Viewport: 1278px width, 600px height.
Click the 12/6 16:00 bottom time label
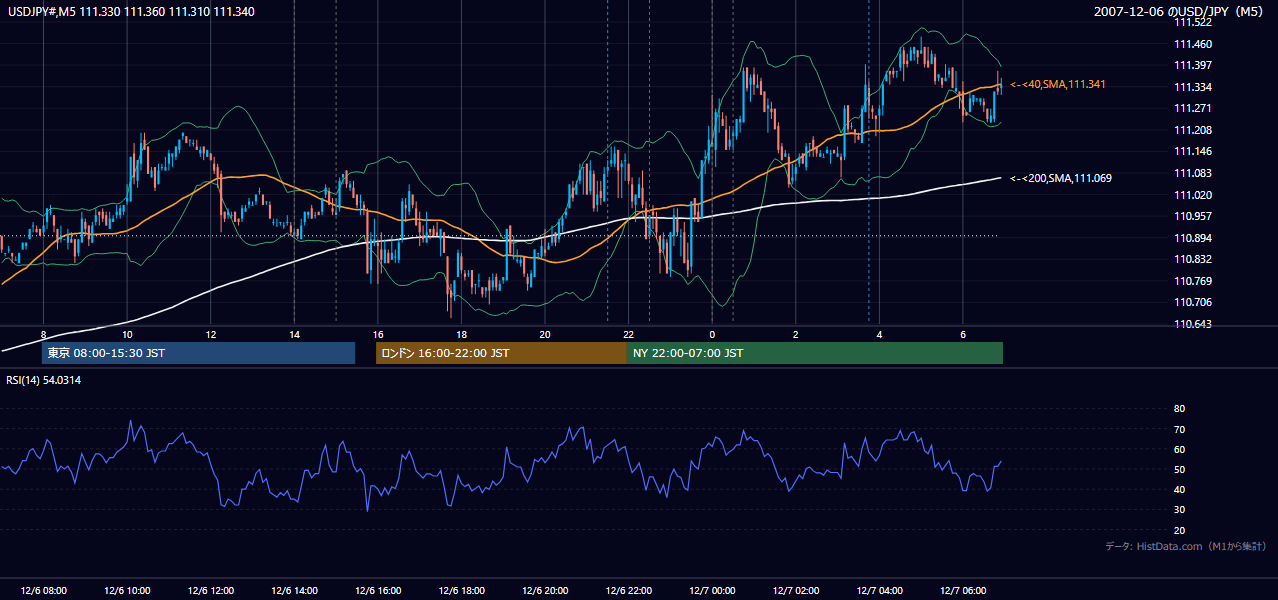click(x=378, y=591)
